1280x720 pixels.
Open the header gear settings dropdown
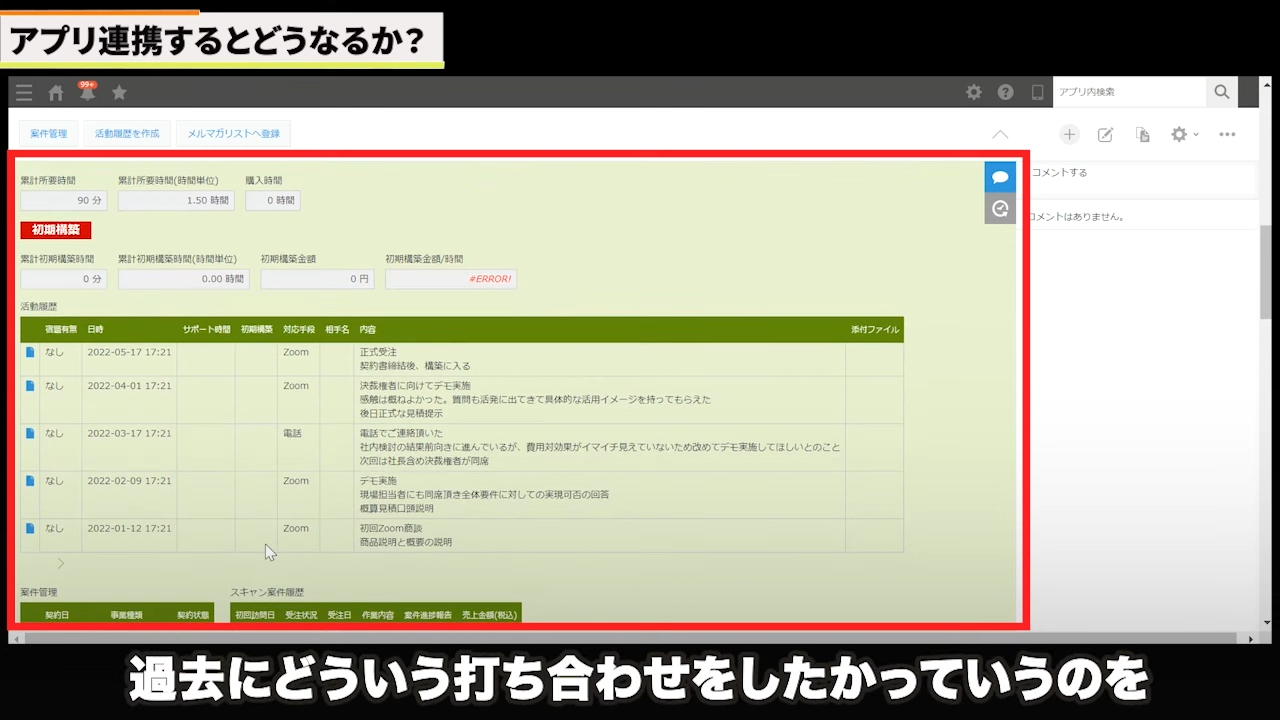[x=973, y=92]
